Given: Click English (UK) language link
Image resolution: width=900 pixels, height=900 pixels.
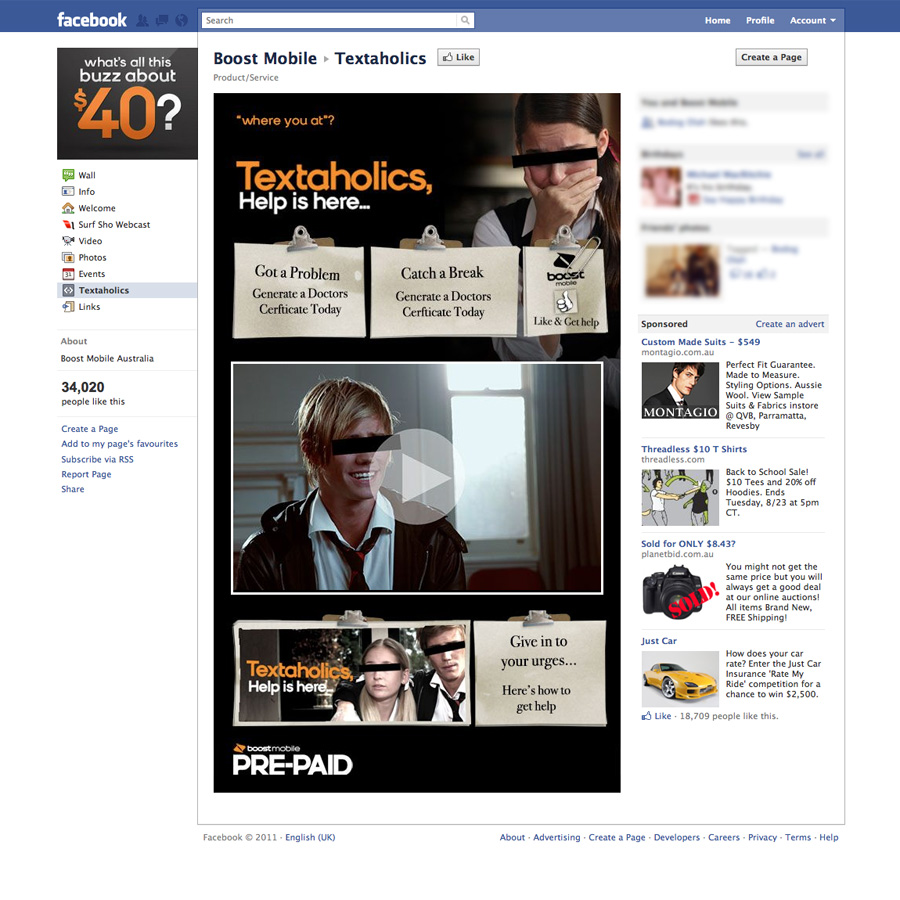Looking at the screenshot, I should pyautogui.click(x=310, y=837).
